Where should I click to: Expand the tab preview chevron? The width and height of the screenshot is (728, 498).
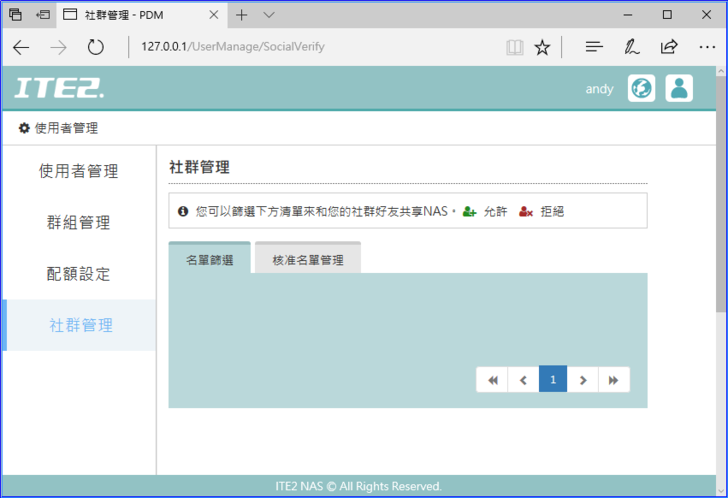(x=269, y=15)
